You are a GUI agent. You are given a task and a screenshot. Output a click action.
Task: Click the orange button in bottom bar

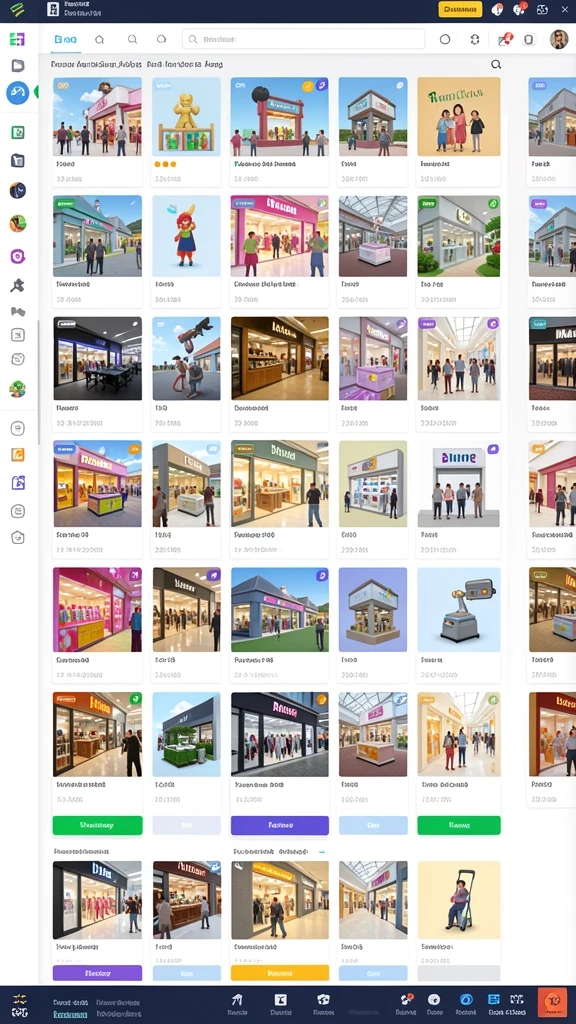point(552,1000)
